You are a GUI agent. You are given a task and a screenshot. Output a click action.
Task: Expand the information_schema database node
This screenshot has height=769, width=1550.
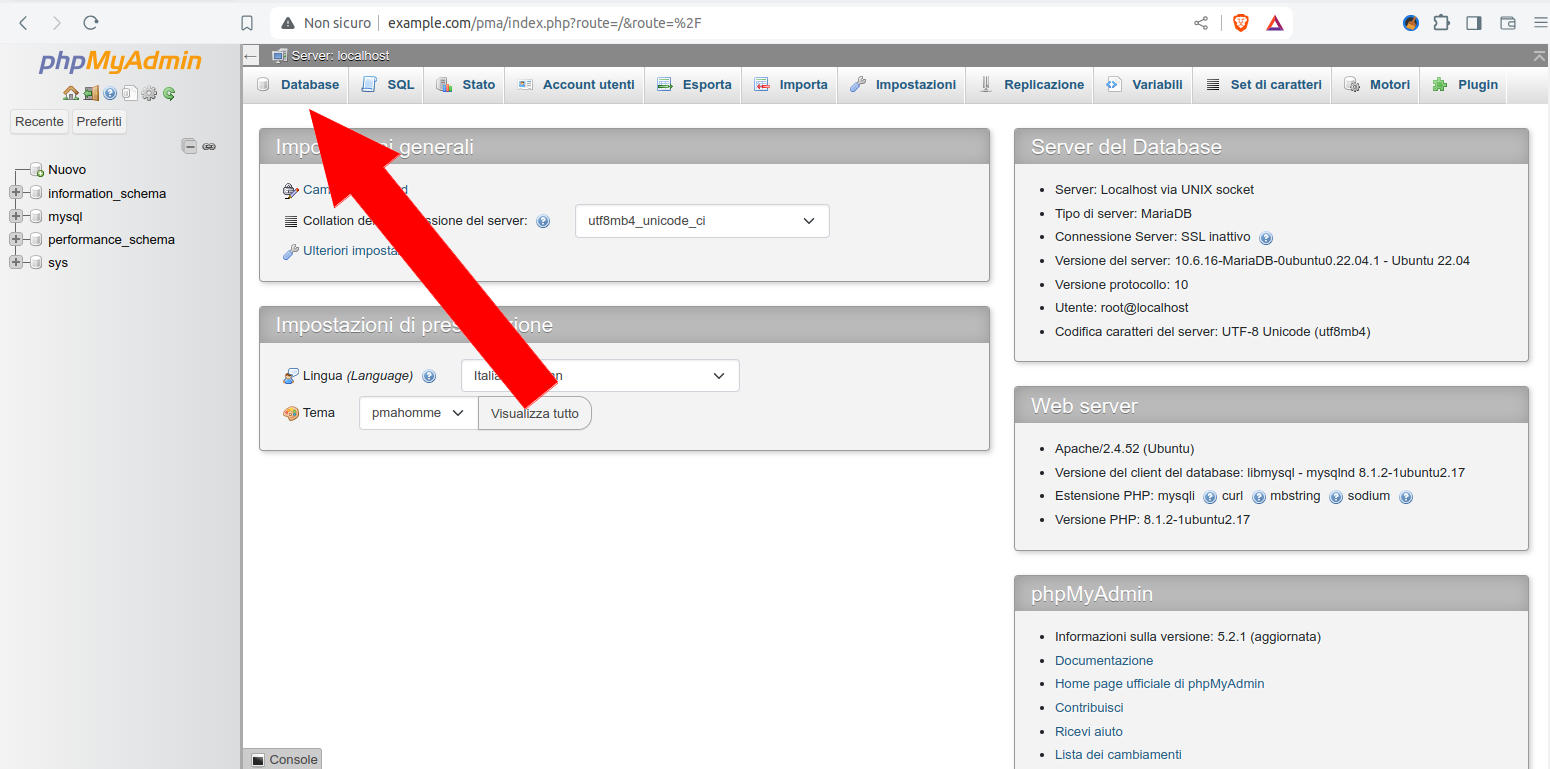[15, 193]
